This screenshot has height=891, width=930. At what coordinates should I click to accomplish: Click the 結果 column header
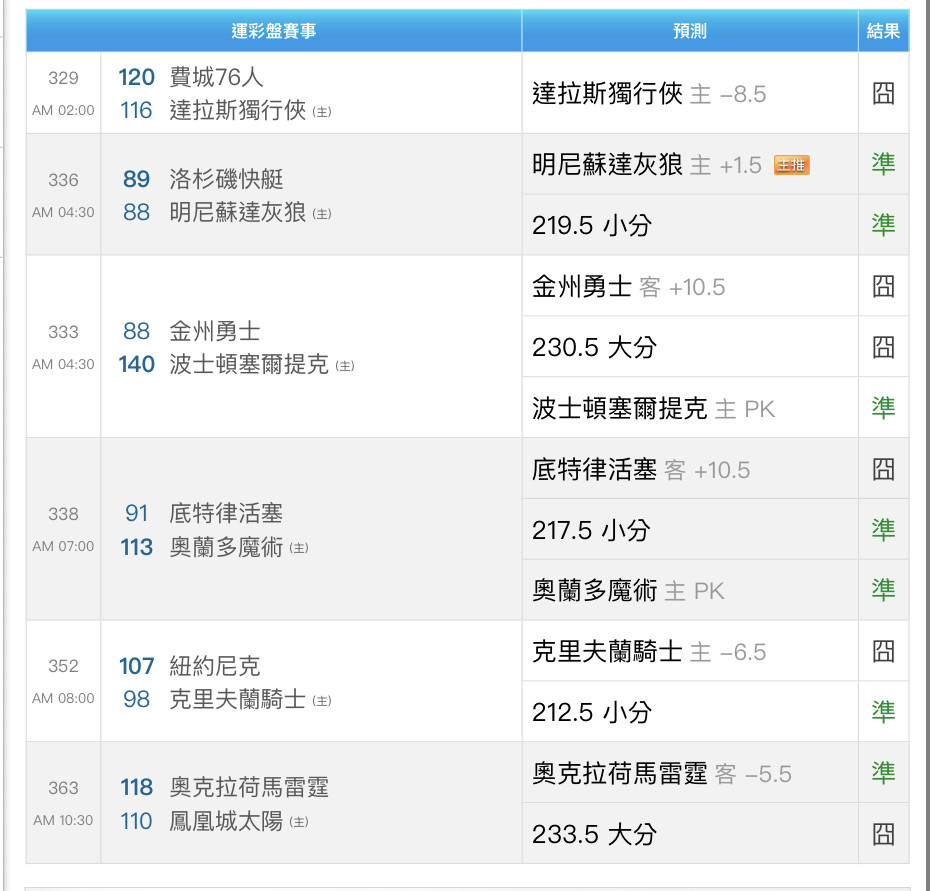point(883,31)
